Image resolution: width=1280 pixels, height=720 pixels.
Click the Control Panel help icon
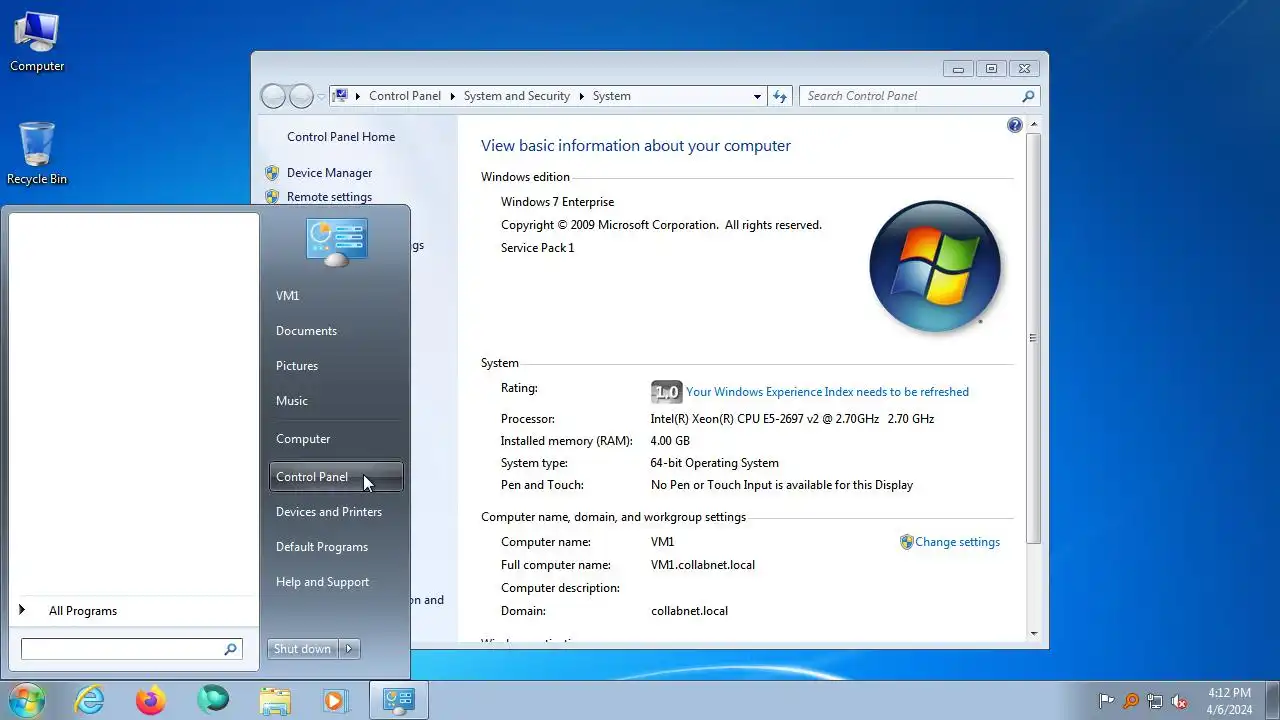[1015, 125]
